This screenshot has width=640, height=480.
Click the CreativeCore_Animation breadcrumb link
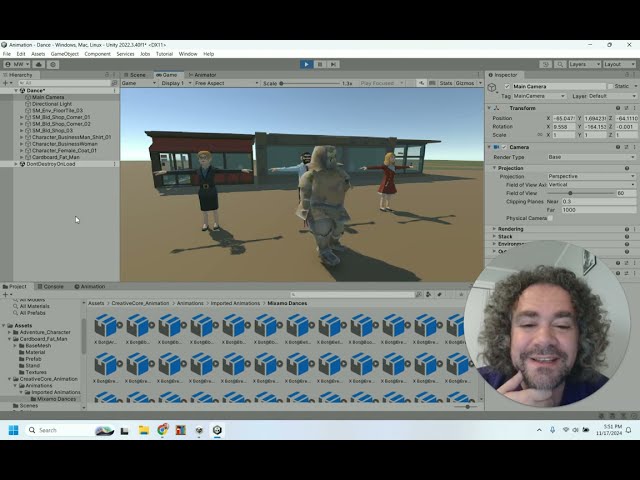tap(140, 303)
